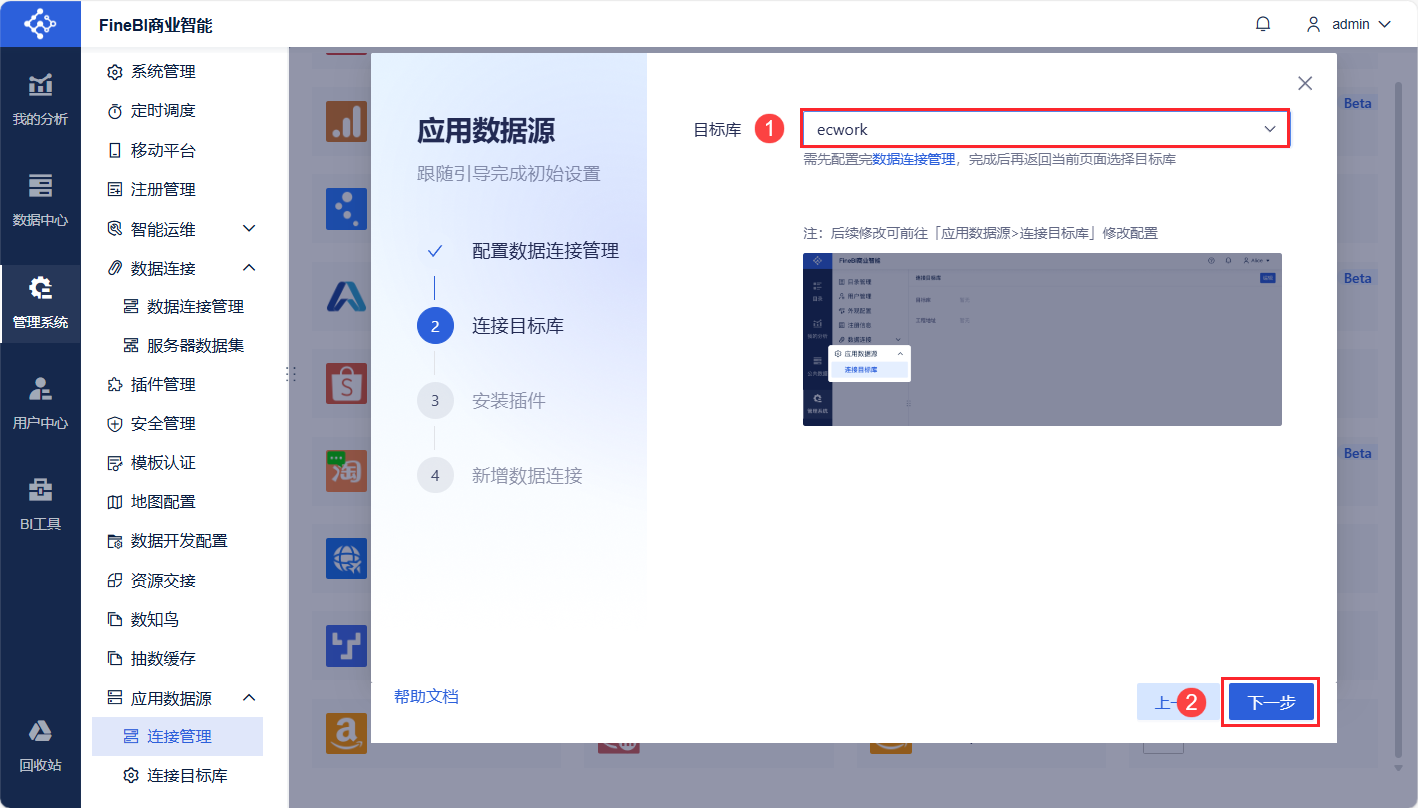This screenshot has width=1418, height=808.
Task: Open the admin user menu
Action: (1349, 24)
